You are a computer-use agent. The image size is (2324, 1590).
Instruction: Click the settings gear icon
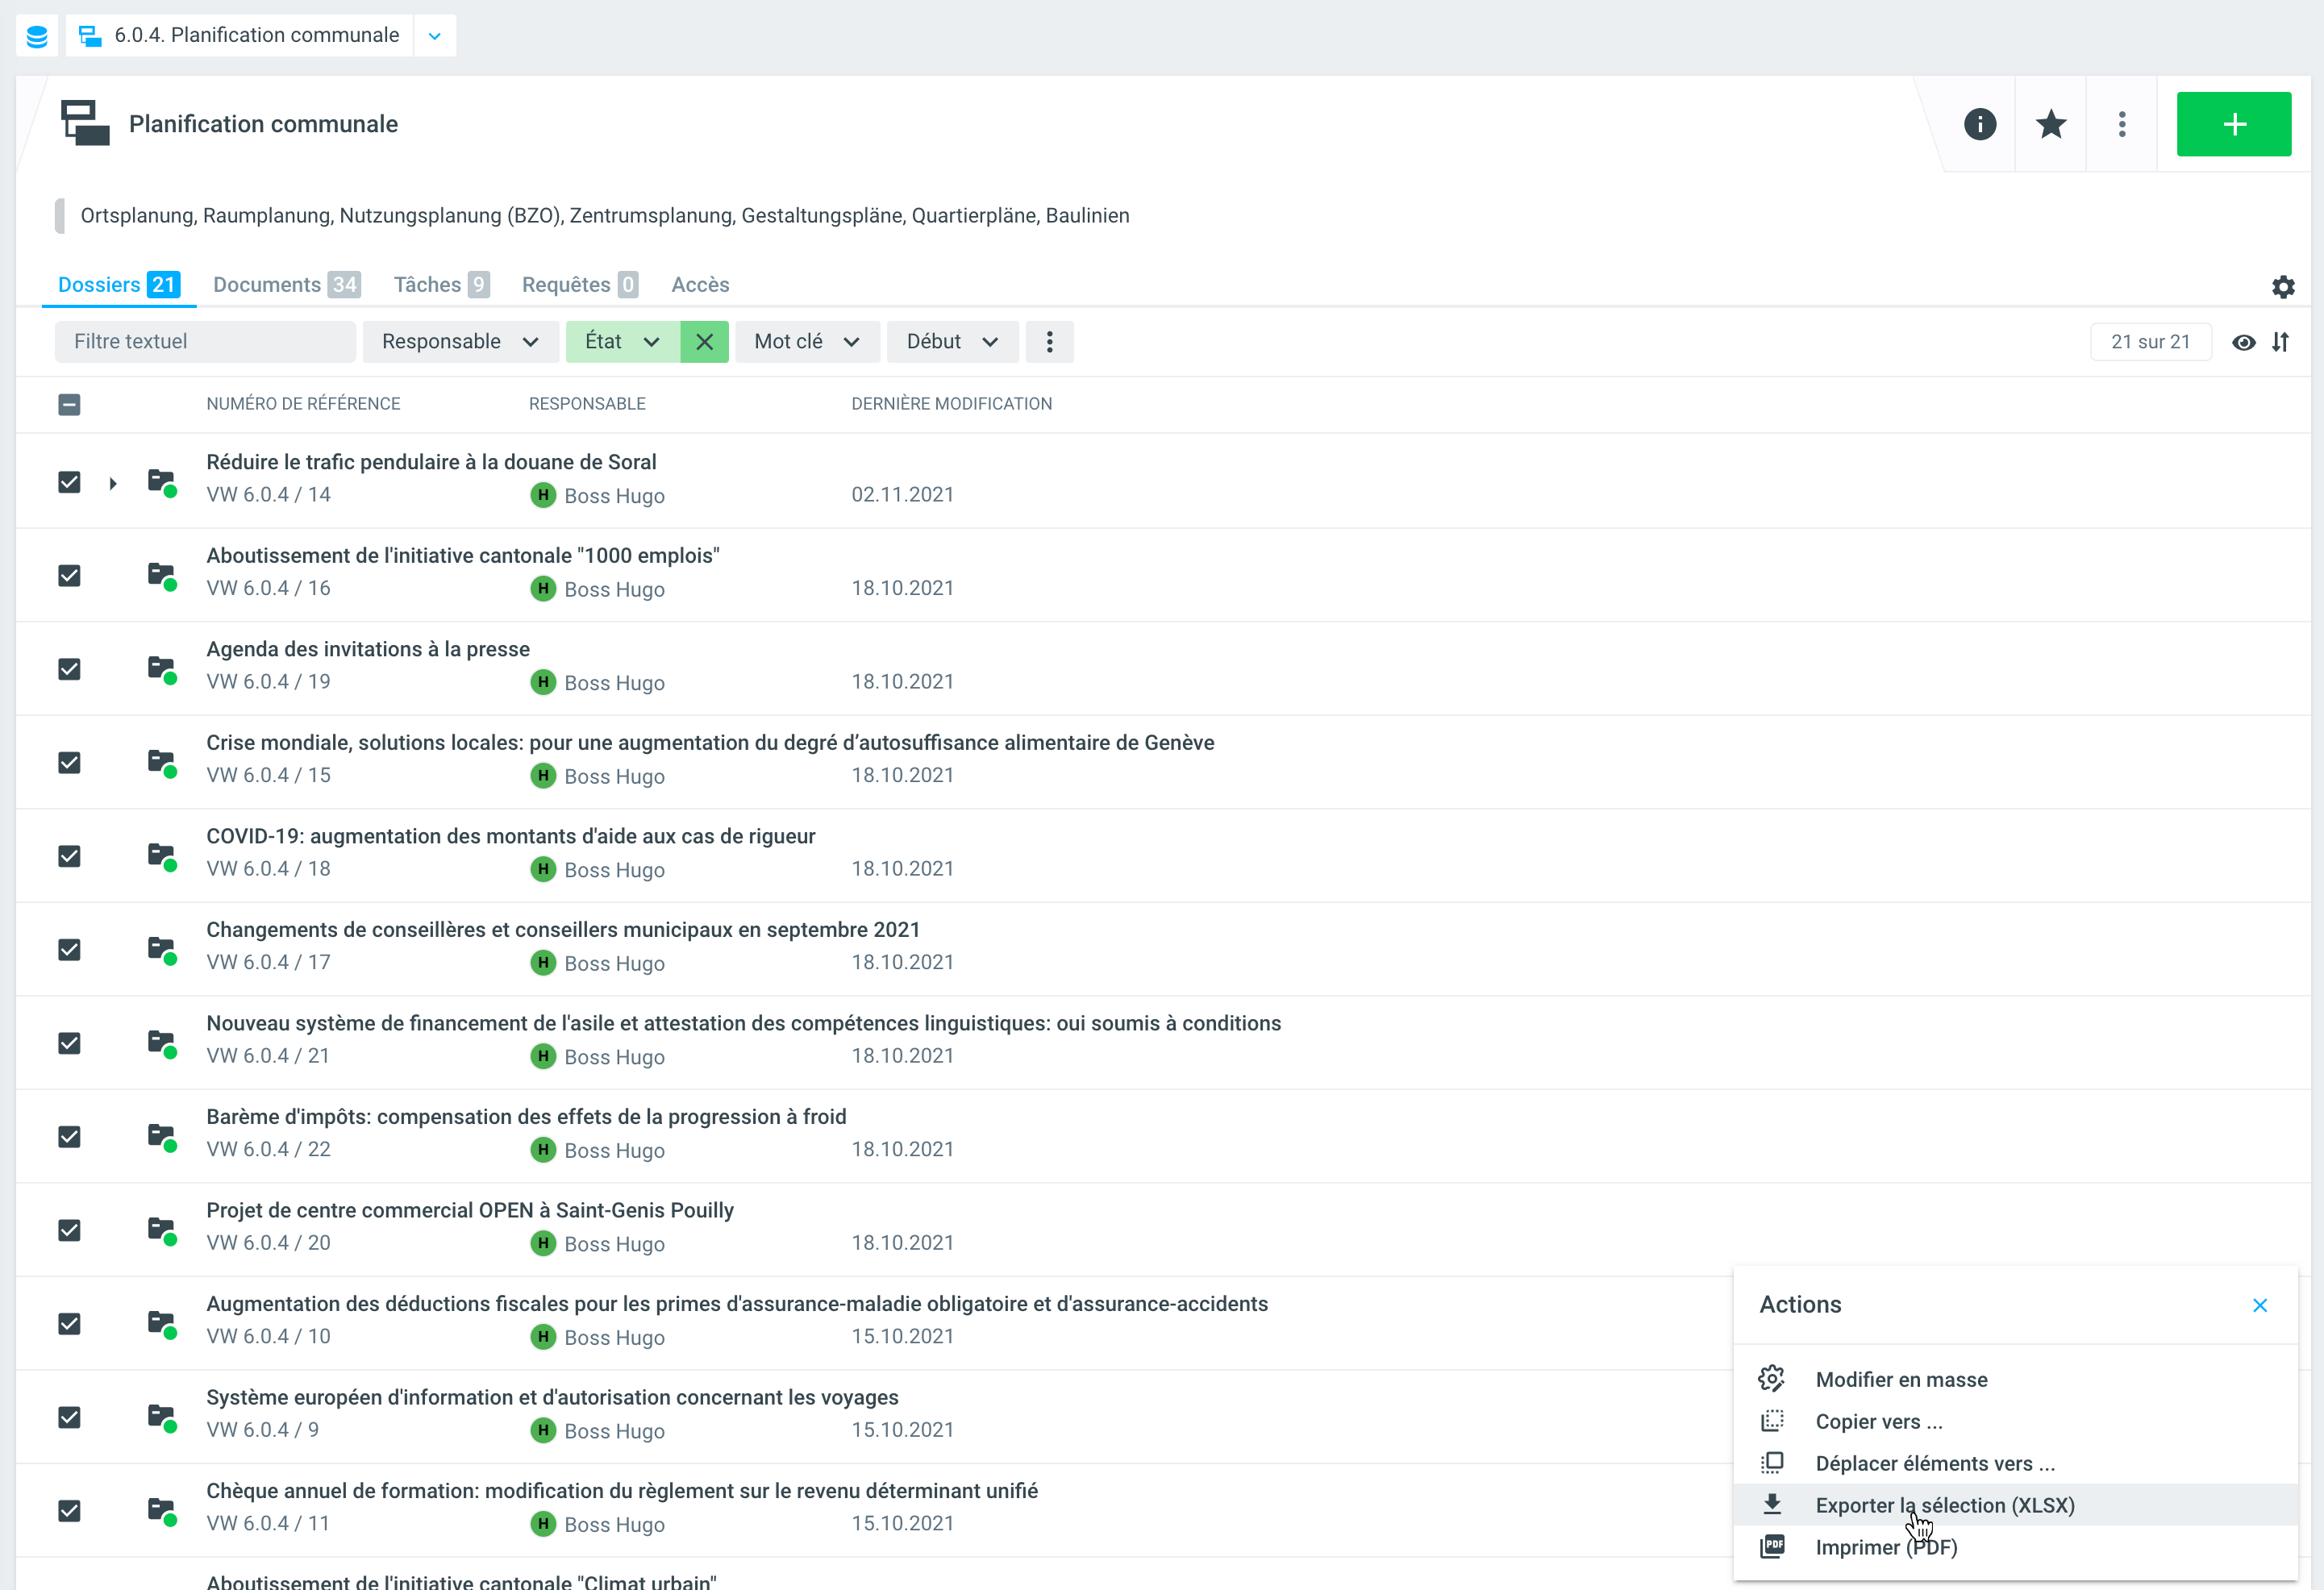pyautogui.click(x=2282, y=287)
